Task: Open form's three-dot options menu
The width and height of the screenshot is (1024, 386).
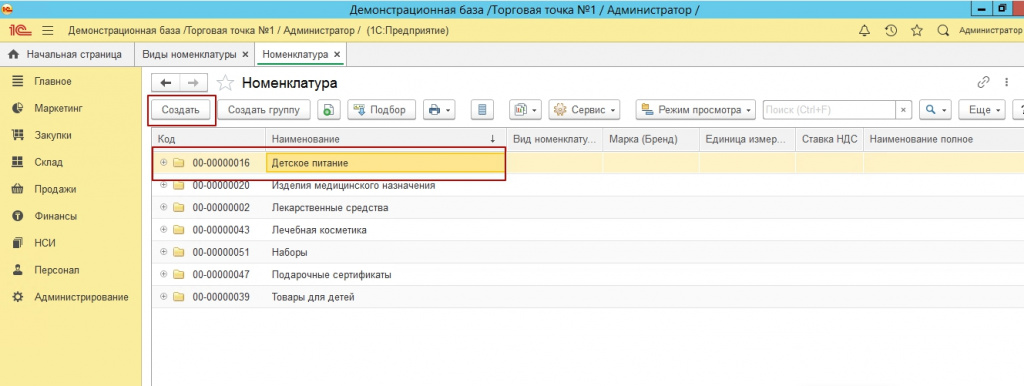Action: point(1006,82)
